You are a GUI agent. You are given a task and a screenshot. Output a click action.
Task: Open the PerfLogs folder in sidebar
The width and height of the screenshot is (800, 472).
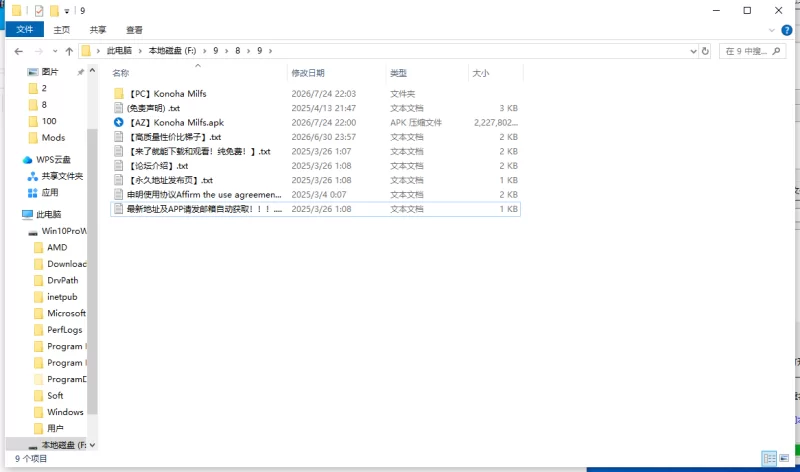[x=64, y=330]
